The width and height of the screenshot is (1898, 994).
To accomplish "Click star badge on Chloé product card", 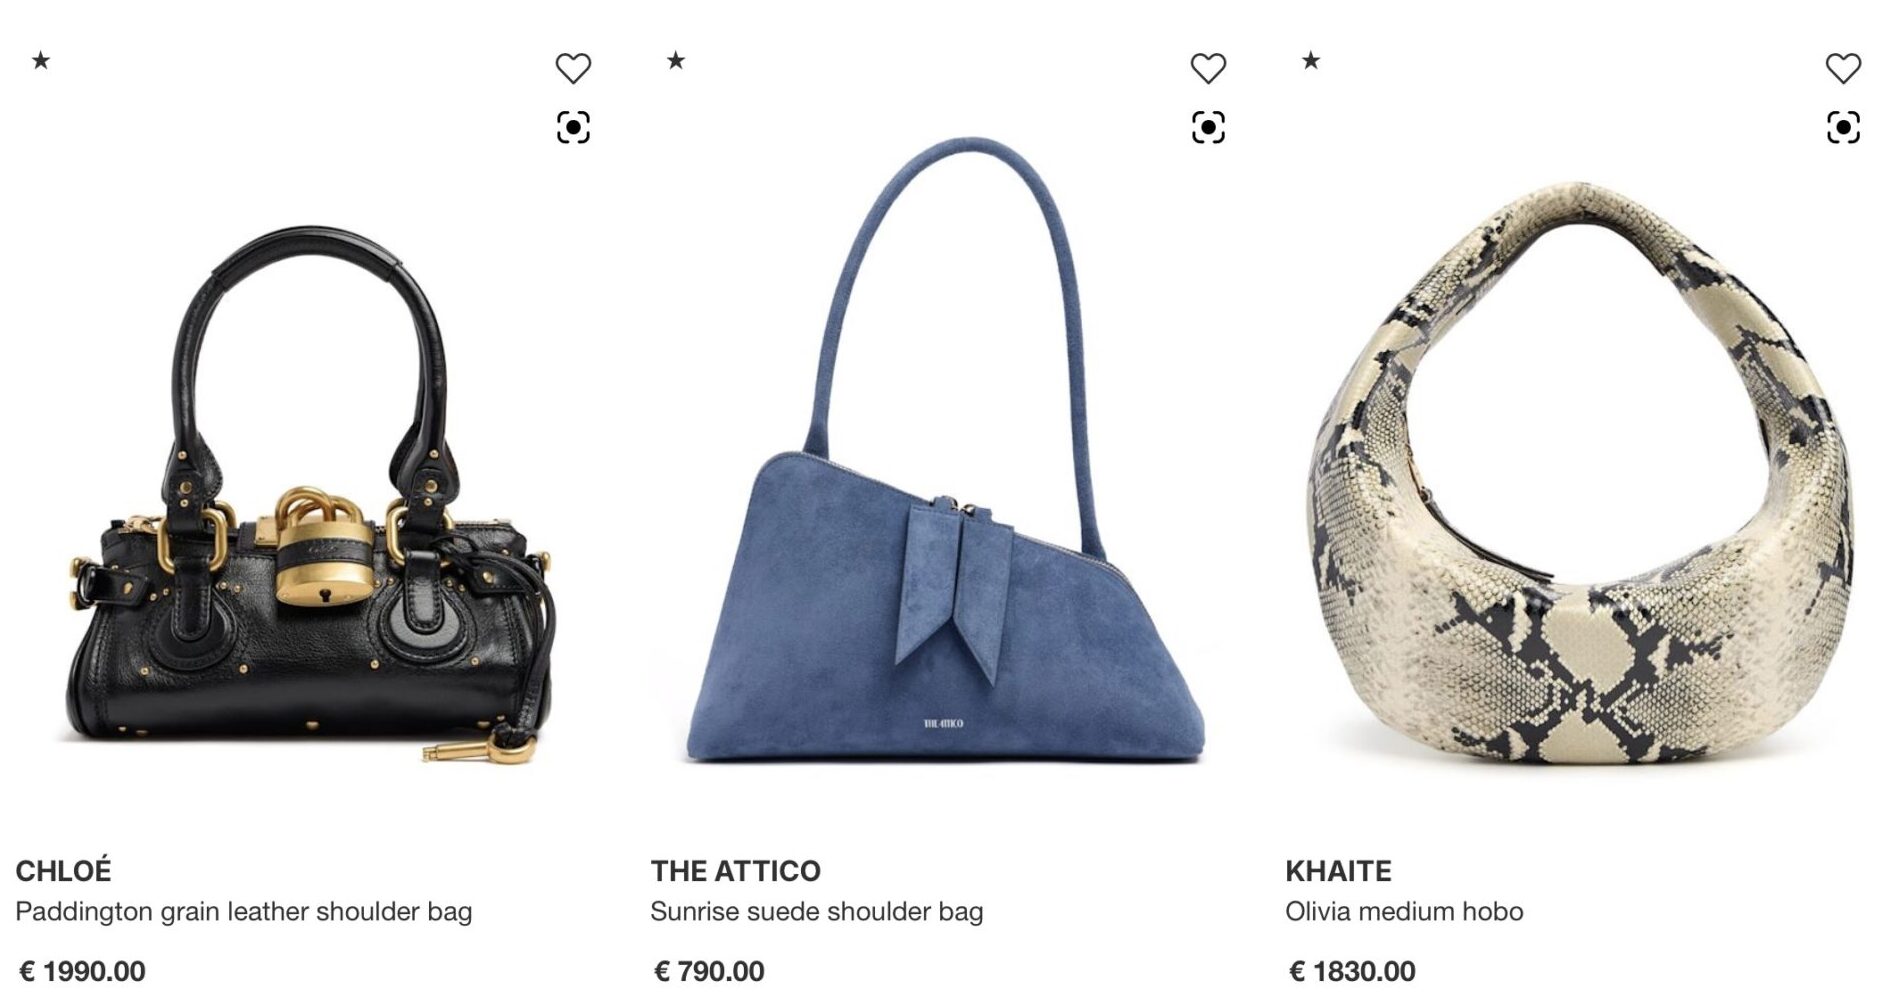I will tap(41, 61).
